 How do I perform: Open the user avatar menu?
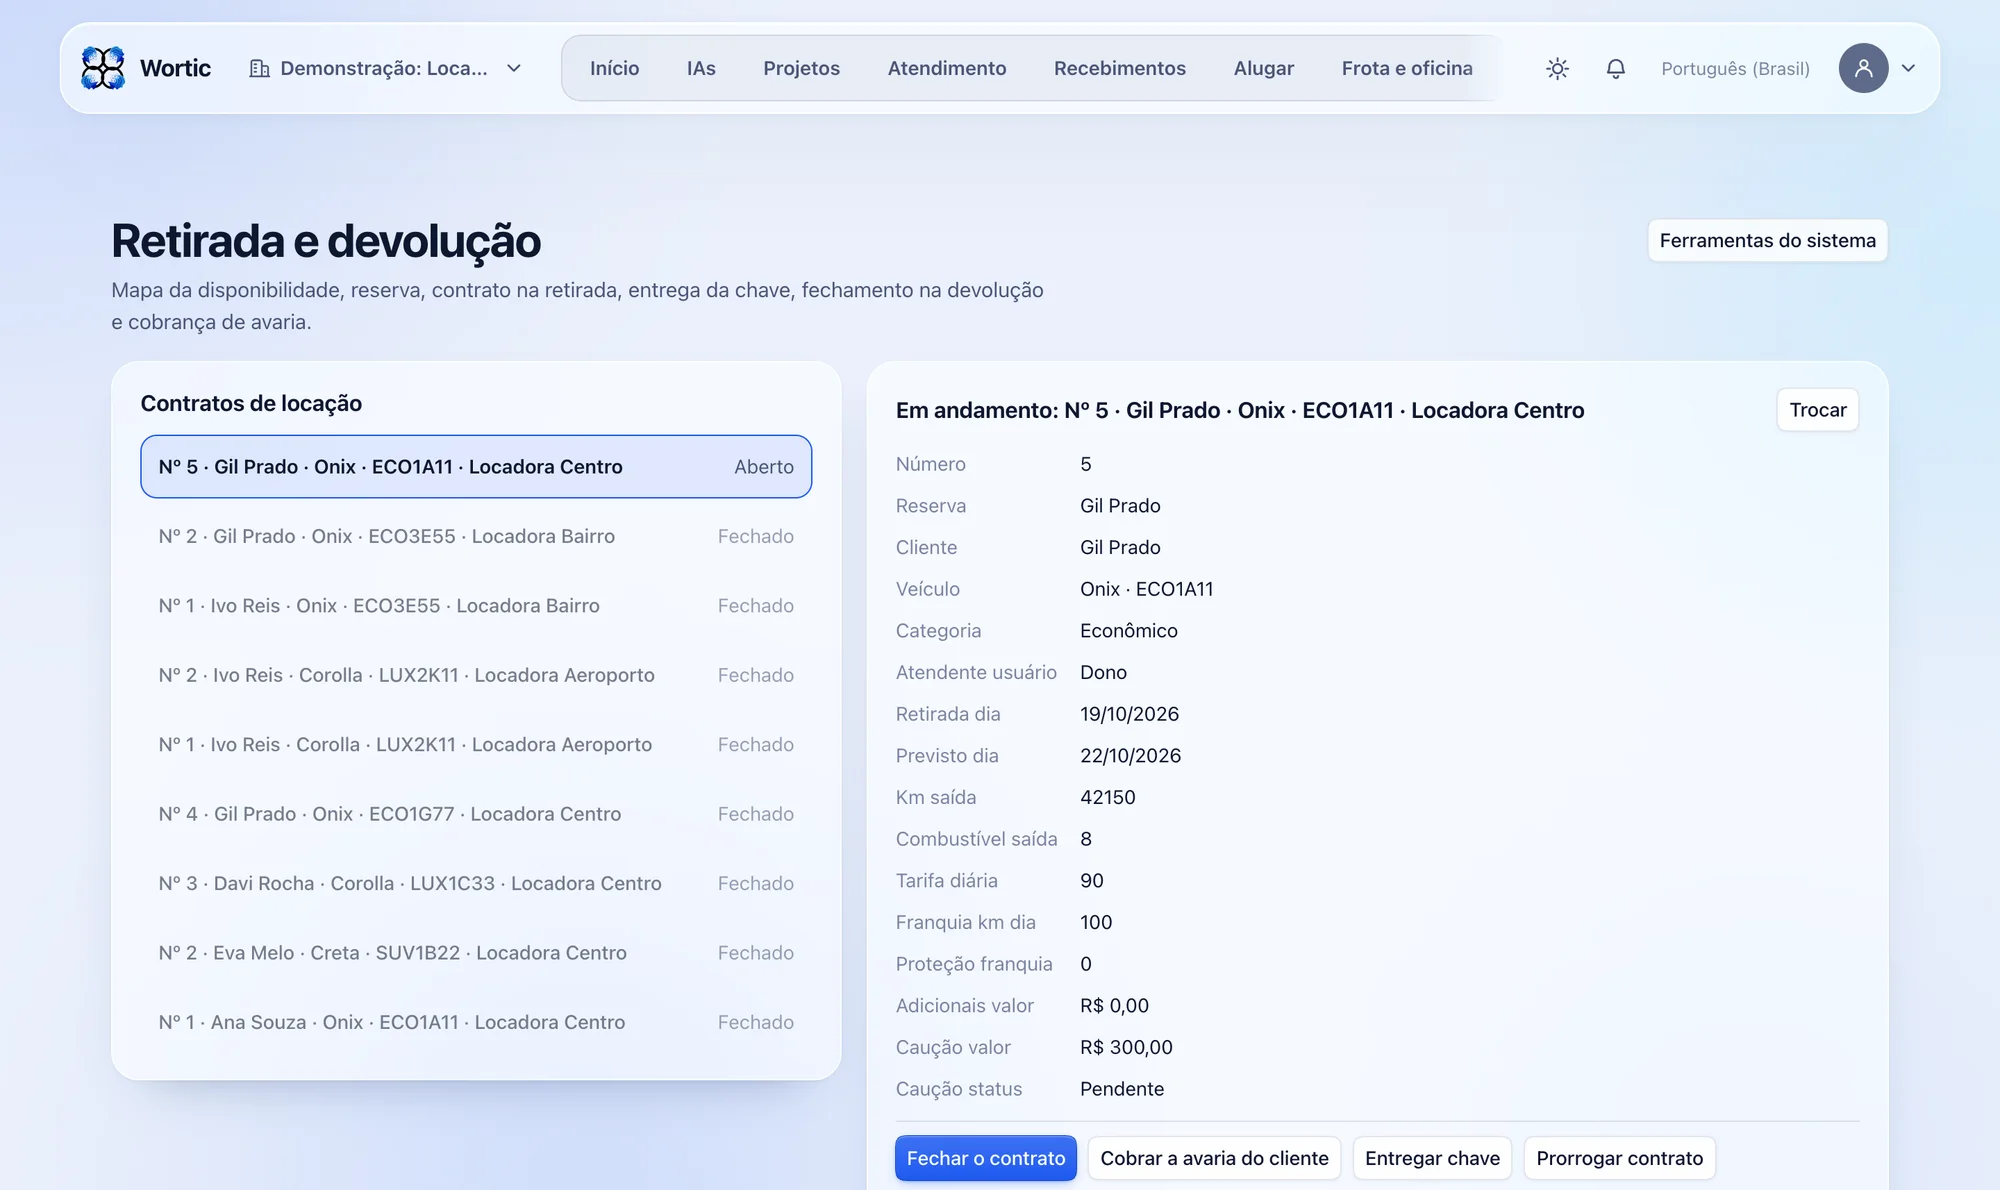[1863, 68]
